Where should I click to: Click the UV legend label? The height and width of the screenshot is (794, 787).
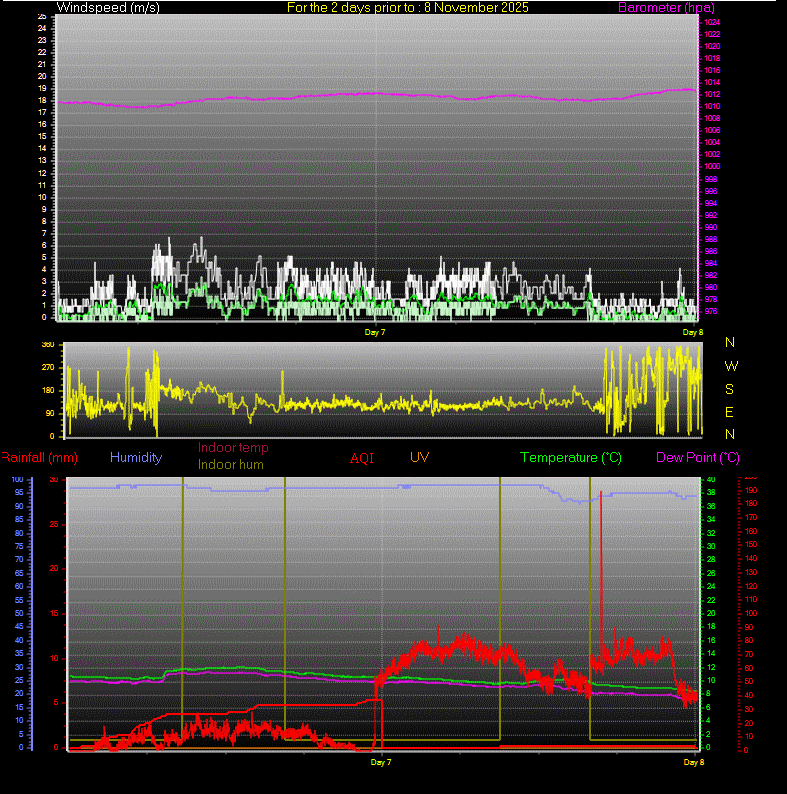(420, 457)
